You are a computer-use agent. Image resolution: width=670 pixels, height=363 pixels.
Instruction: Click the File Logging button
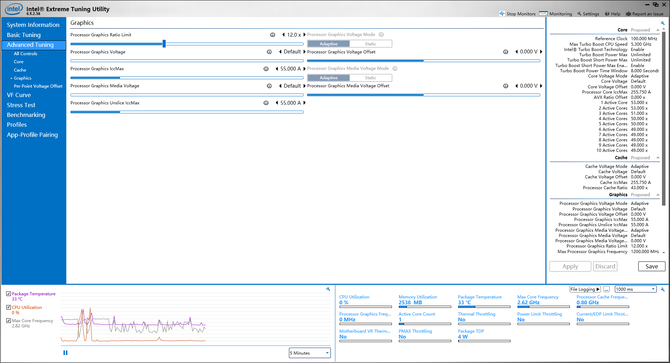click(585, 289)
